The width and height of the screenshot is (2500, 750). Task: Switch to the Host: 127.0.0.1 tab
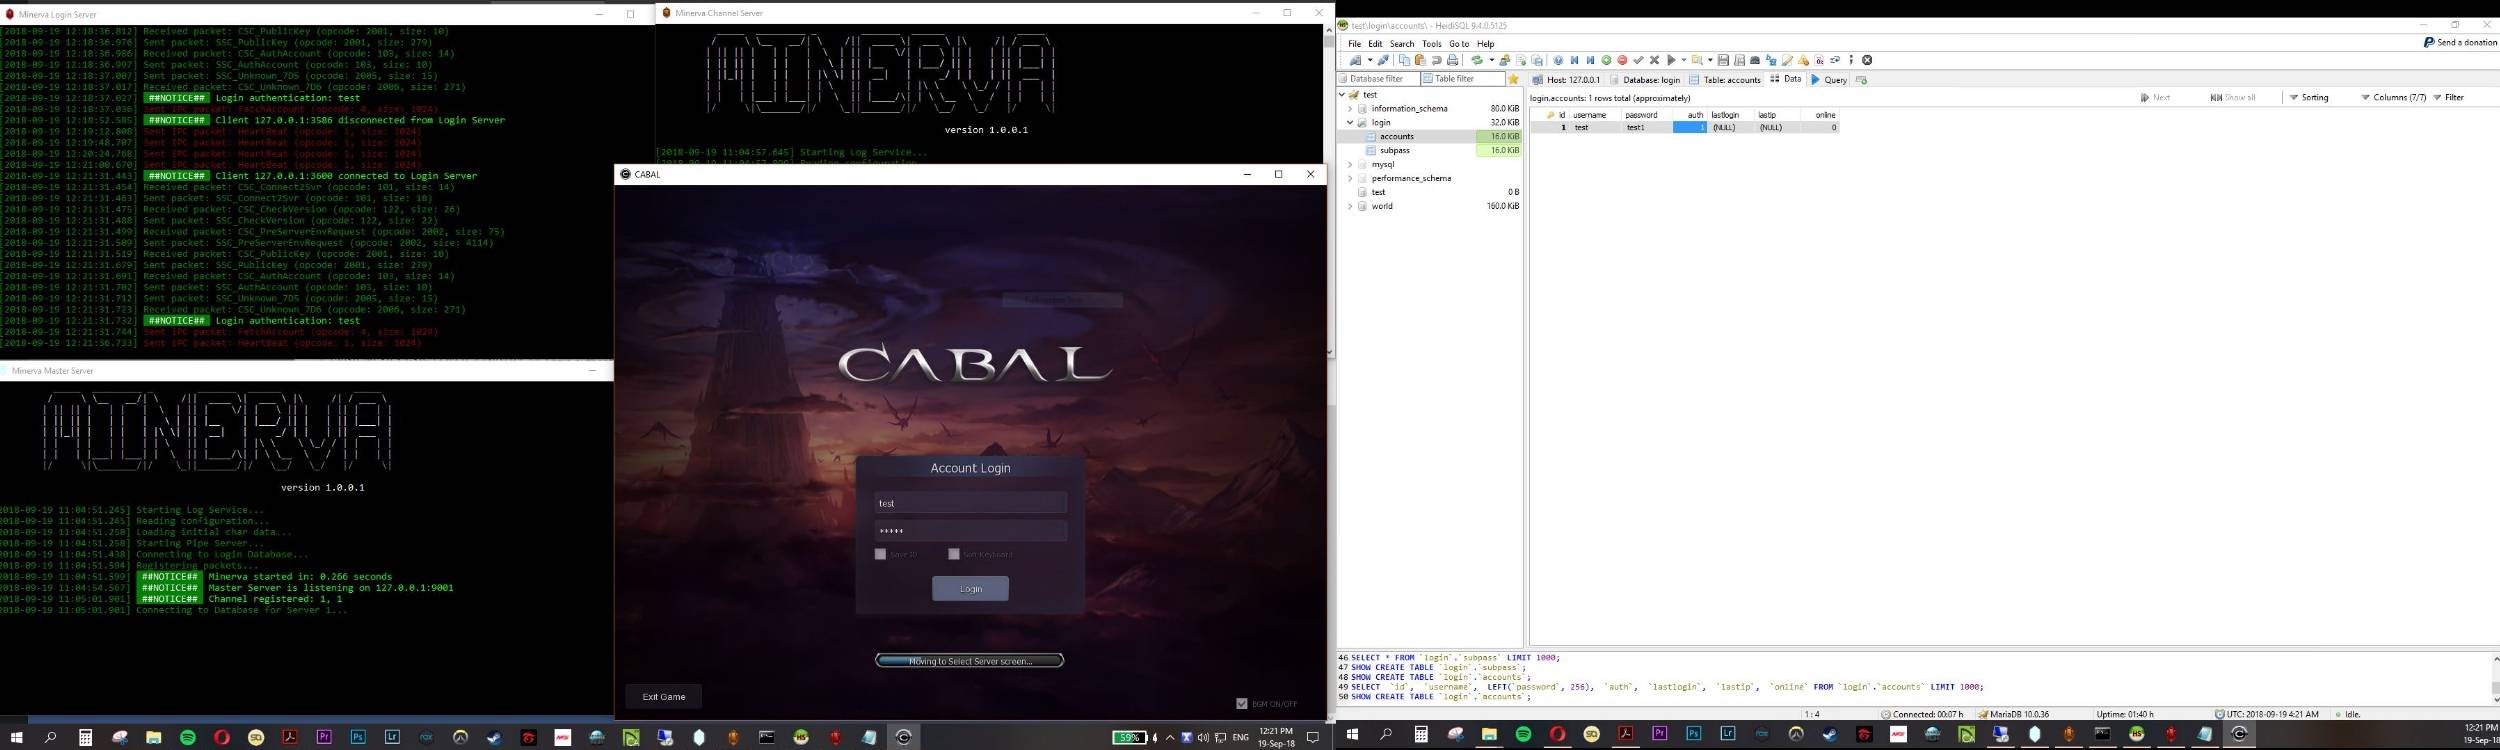click(1566, 80)
